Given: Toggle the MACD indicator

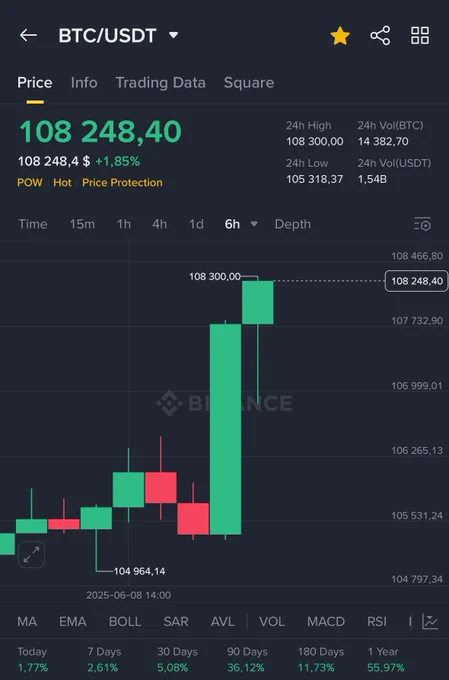Looking at the screenshot, I should coord(326,621).
